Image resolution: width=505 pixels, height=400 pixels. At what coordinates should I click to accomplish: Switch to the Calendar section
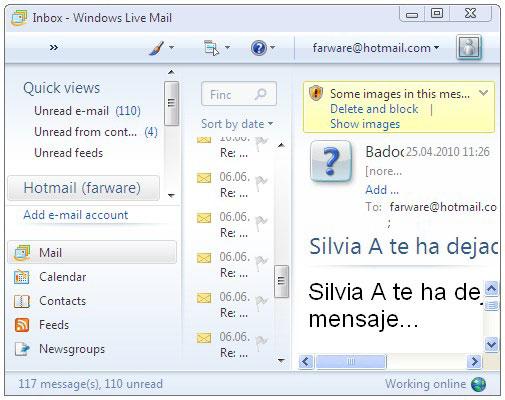point(63,277)
